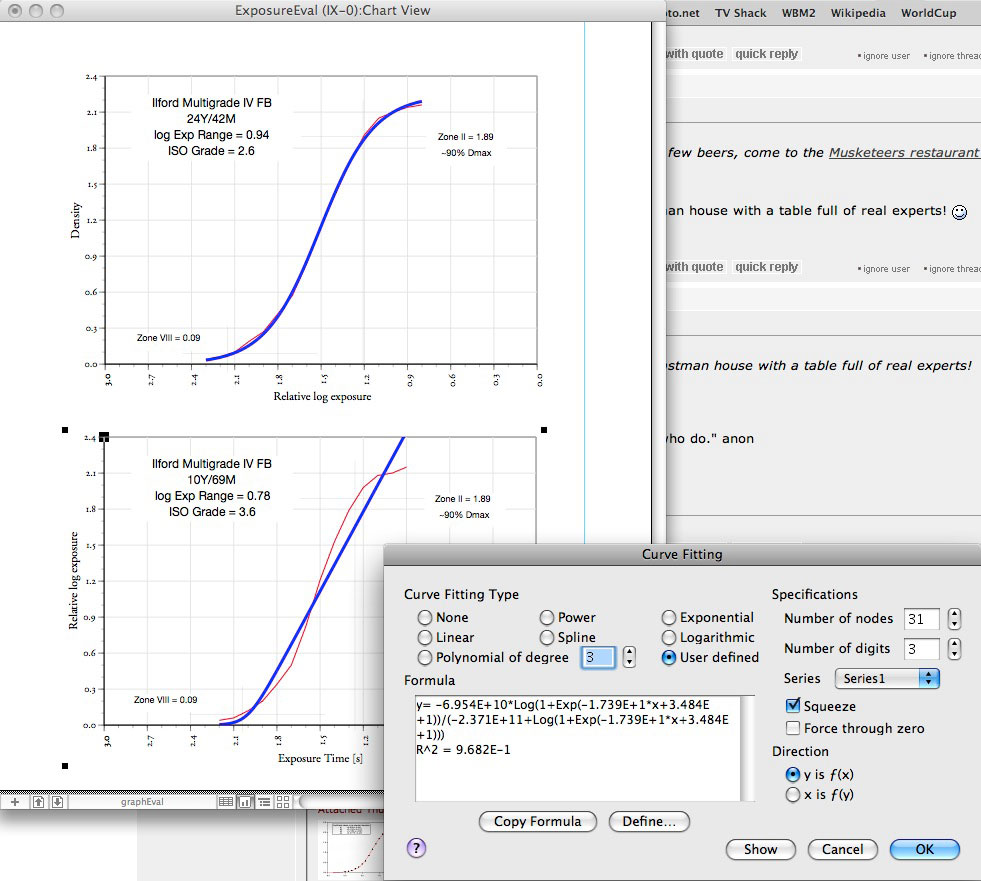
Task: Choose the Spline fitting type
Action: click(x=547, y=638)
